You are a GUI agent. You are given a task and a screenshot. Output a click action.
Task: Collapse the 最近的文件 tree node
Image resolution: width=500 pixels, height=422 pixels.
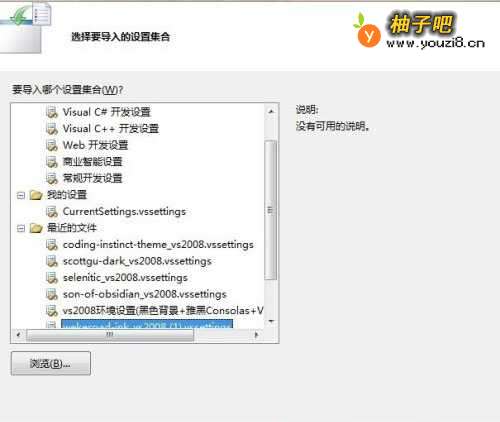click(21, 228)
